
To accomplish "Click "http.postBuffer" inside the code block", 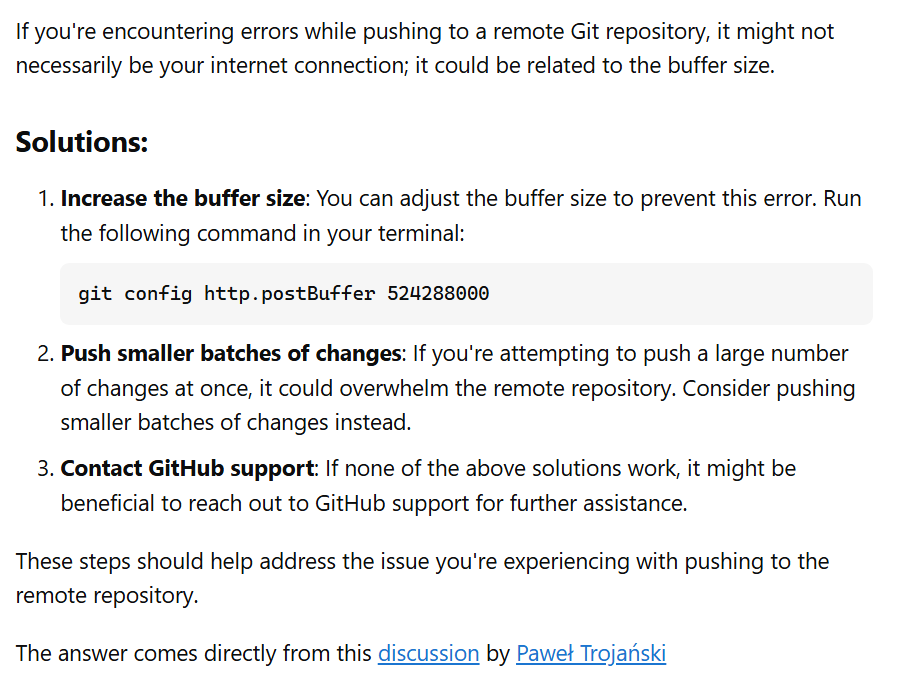I will pyautogui.click(x=290, y=294).
